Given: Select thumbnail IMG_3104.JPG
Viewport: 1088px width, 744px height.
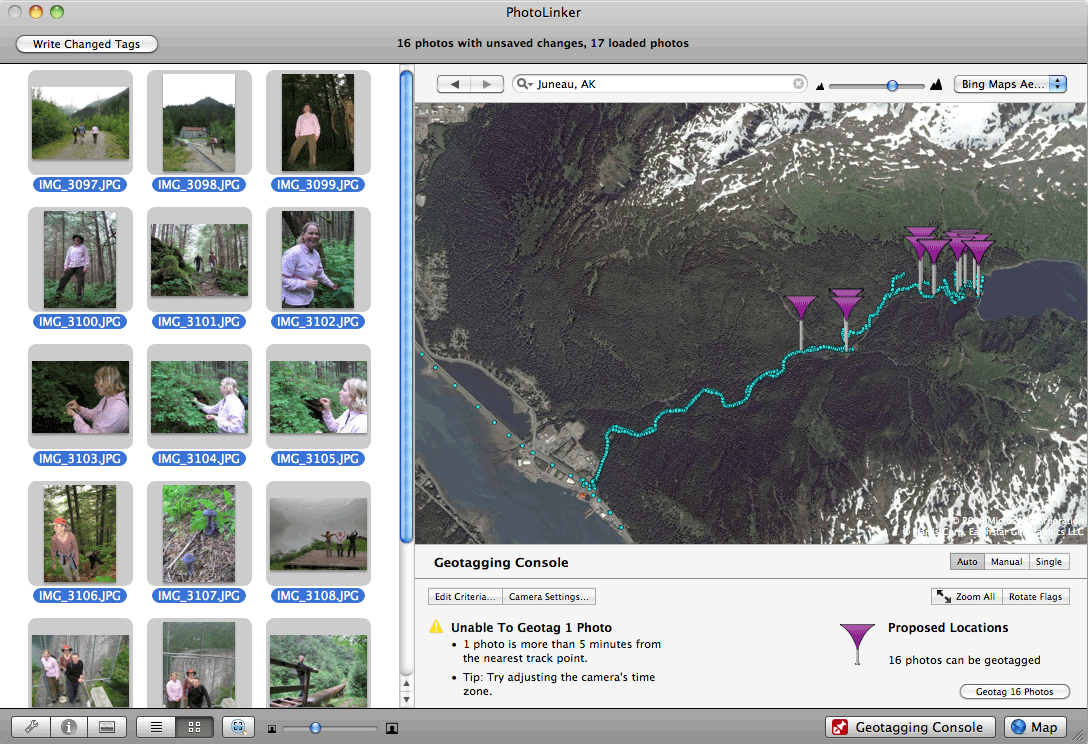Looking at the screenshot, I should coord(199,396).
